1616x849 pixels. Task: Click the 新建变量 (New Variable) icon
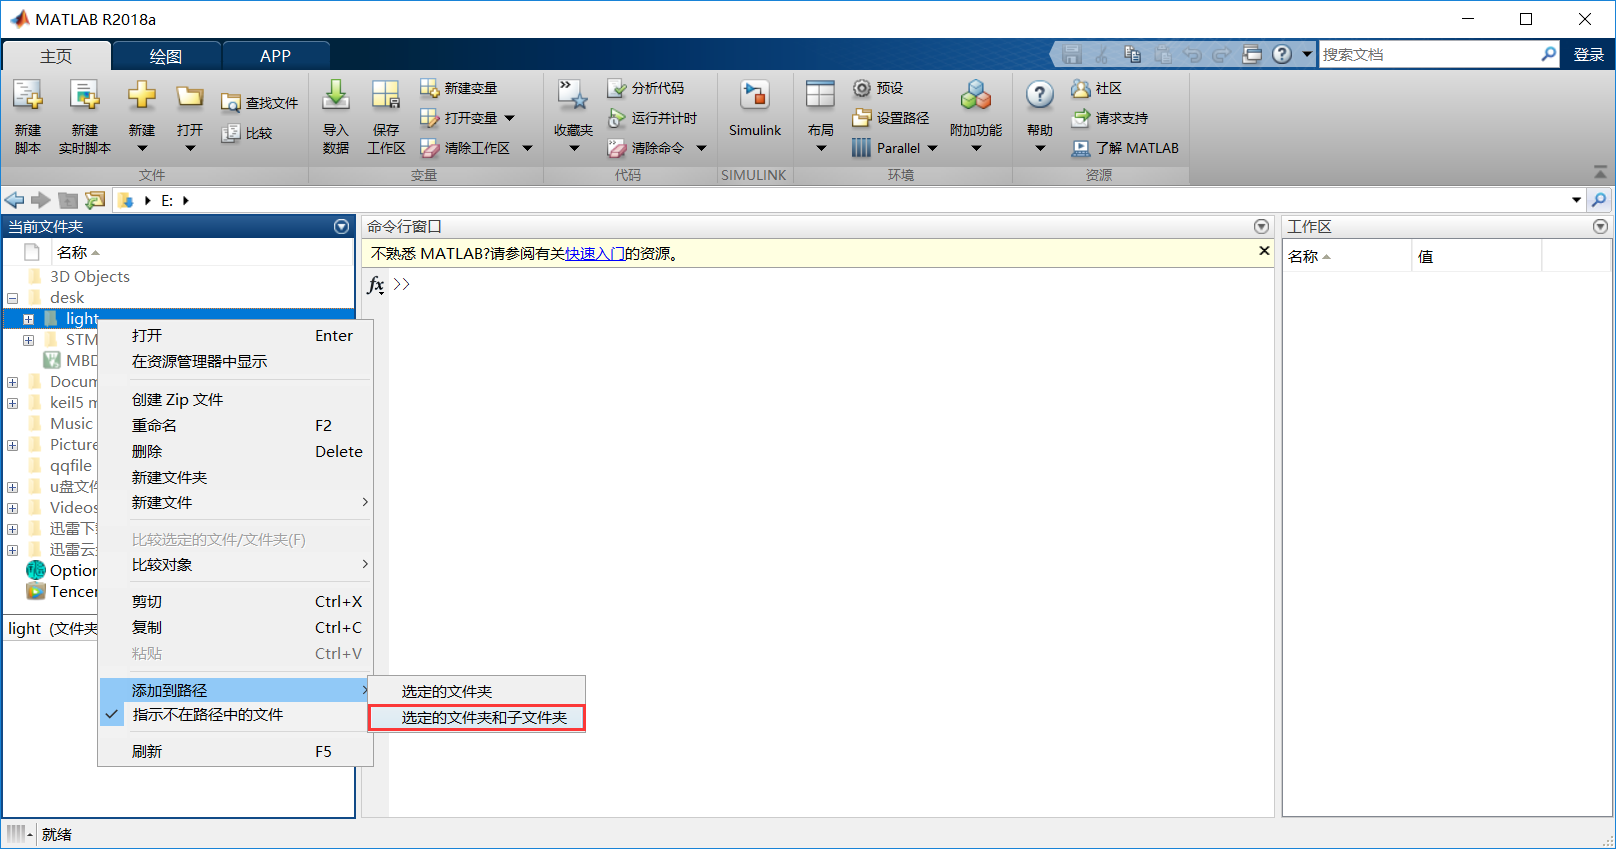[x=429, y=88]
